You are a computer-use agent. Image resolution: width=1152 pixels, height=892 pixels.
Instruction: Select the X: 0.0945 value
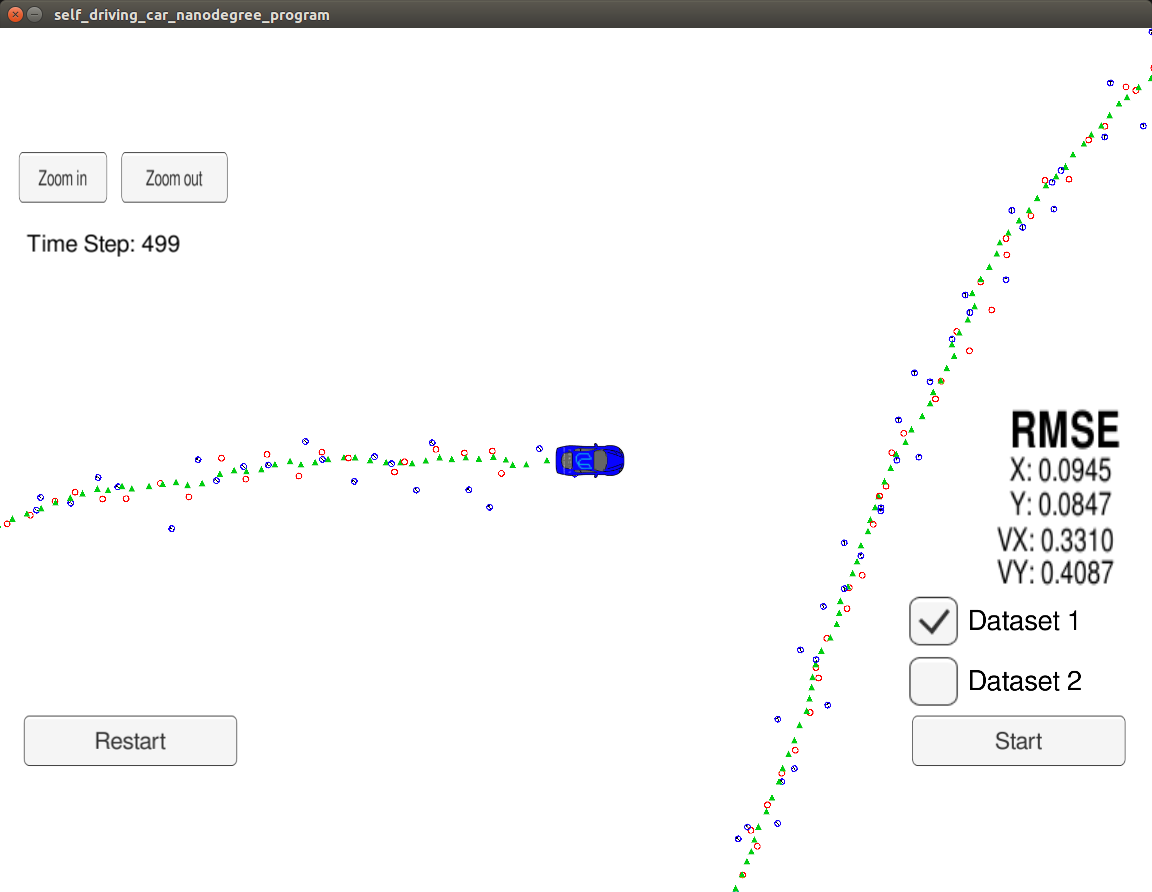pyautogui.click(x=1060, y=470)
